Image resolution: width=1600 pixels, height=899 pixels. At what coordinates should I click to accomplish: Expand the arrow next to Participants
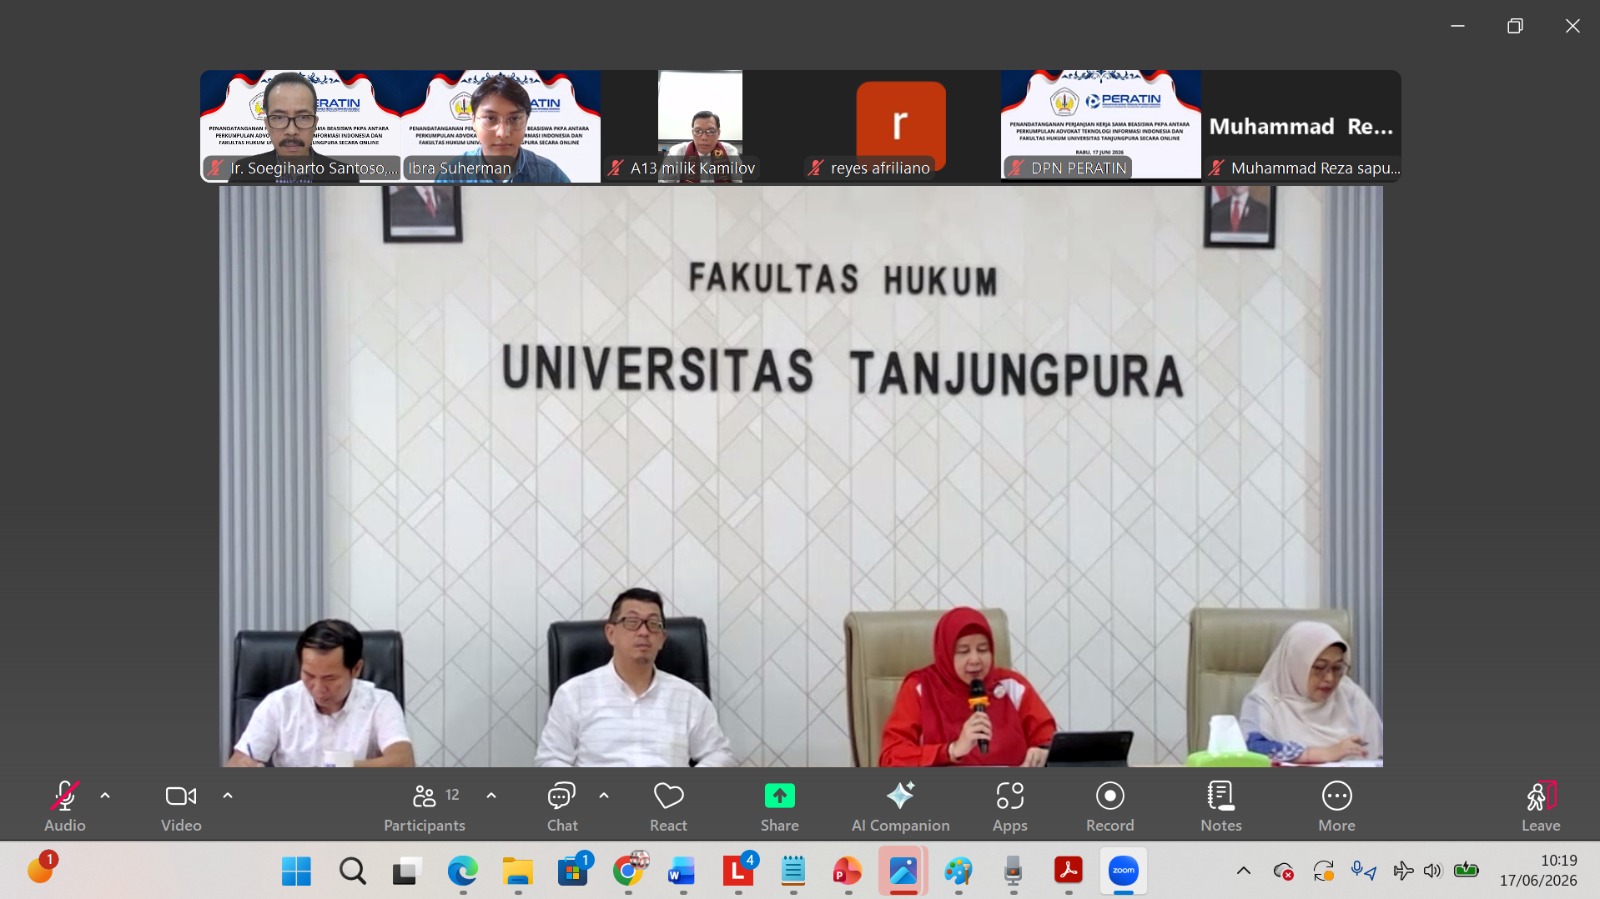point(491,796)
